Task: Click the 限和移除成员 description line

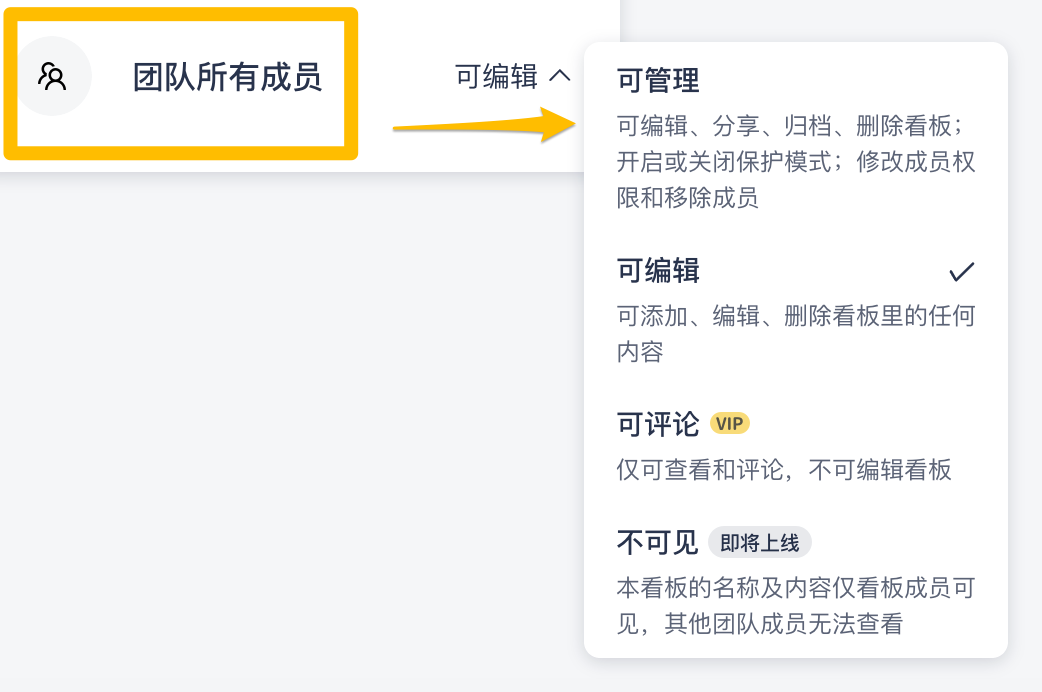Action: (688, 198)
